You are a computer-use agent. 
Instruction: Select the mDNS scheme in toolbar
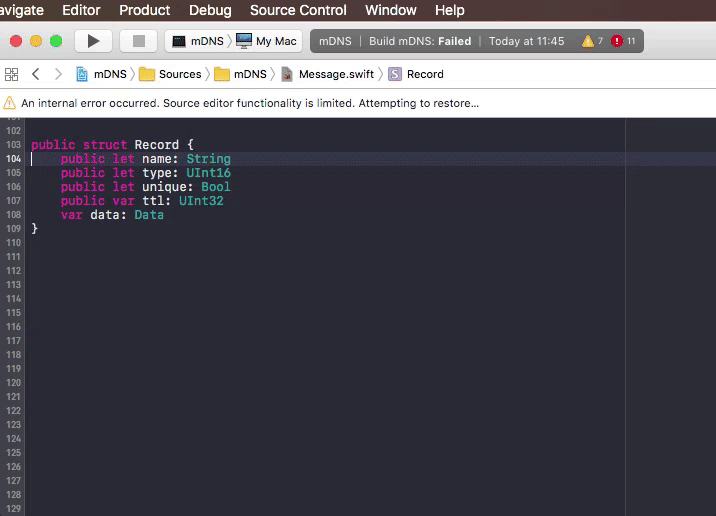coord(198,41)
